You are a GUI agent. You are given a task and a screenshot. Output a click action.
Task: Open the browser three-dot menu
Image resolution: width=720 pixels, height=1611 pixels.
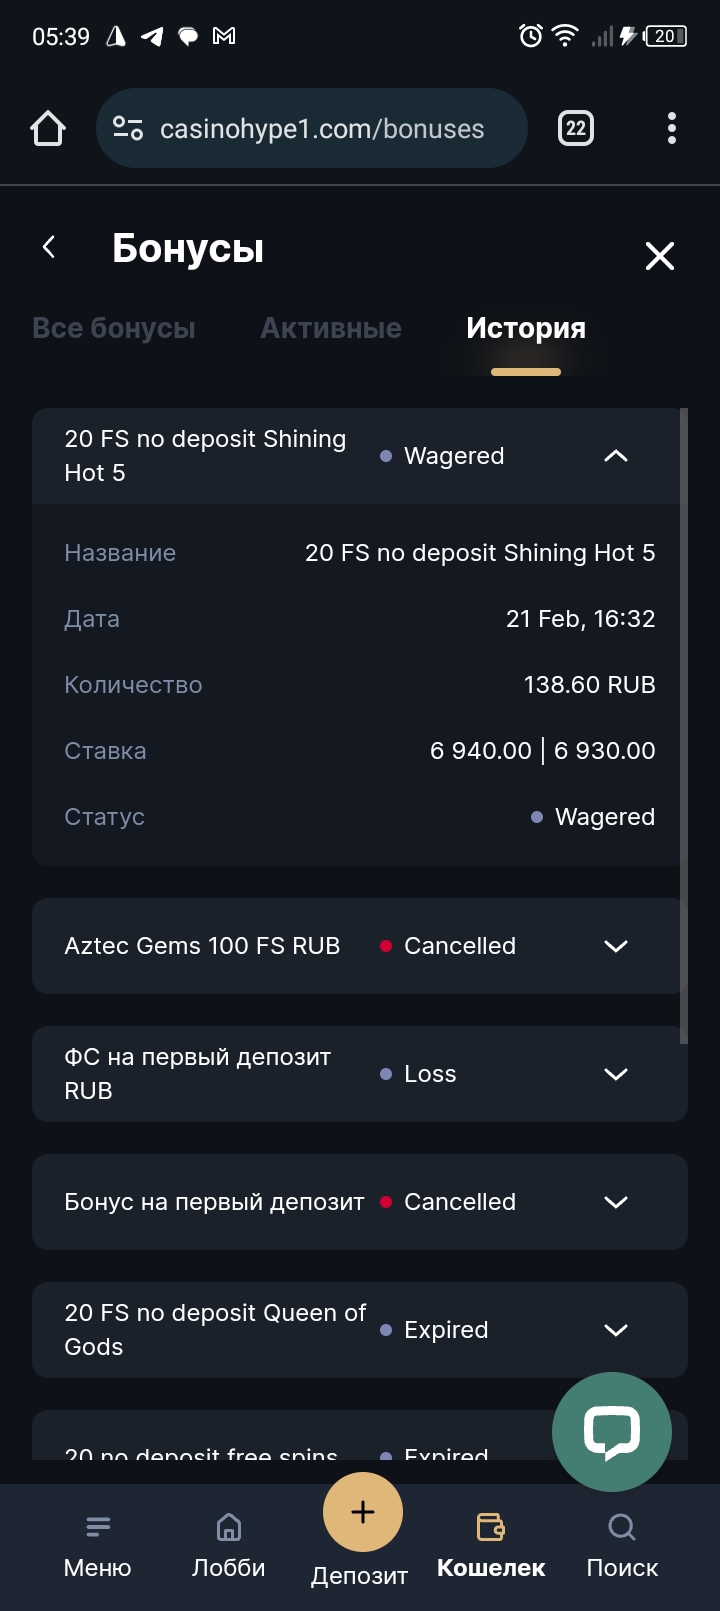coord(671,128)
